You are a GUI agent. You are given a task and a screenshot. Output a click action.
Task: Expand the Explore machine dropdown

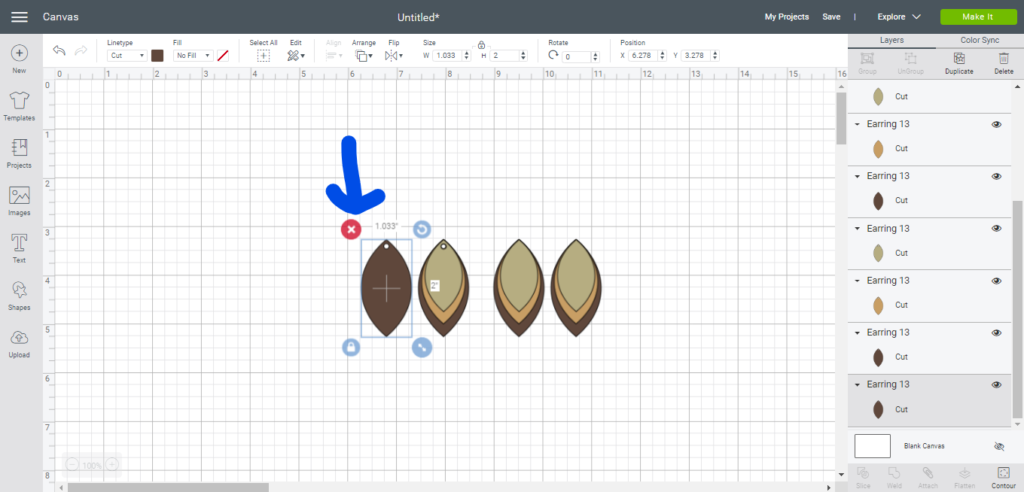point(899,17)
